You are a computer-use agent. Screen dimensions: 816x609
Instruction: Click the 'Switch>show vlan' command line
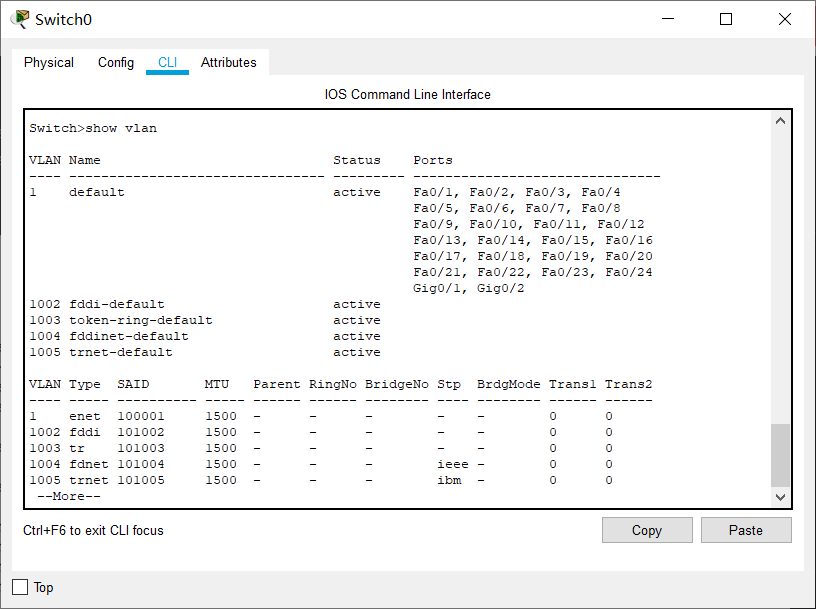tap(93, 128)
